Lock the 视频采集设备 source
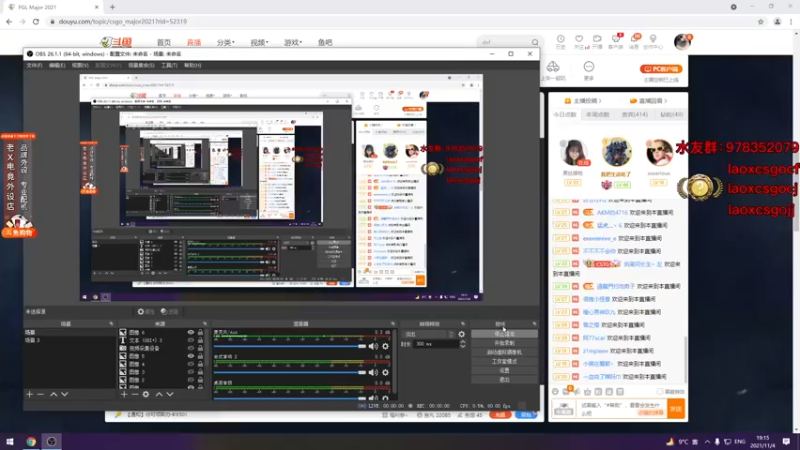The image size is (800, 450). pos(200,348)
